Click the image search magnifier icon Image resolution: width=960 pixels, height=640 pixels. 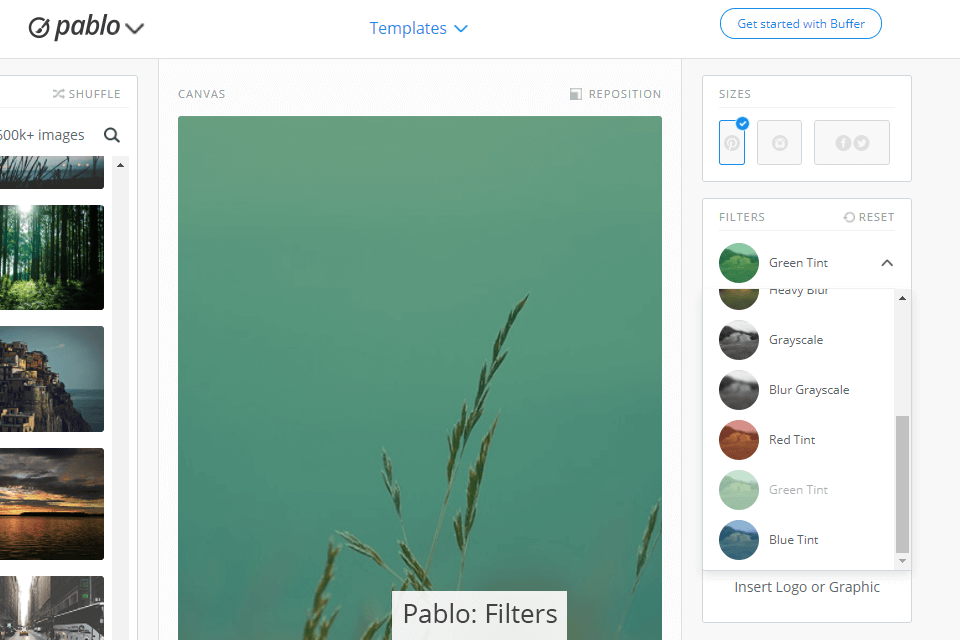click(x=111, y=135)
